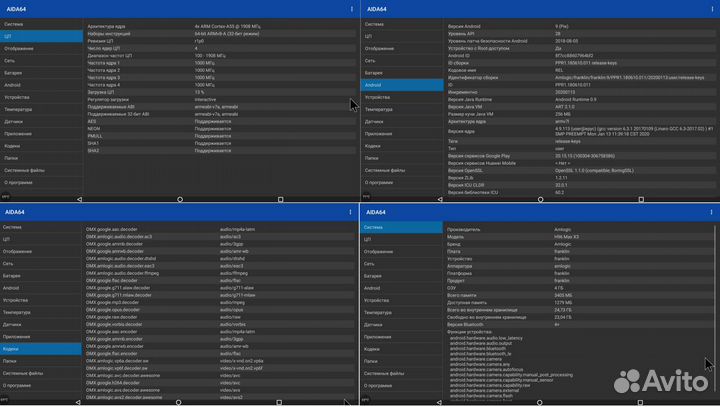Open Системные файлы in Codecs panel sidebar
720x407 pixels.
[40, 373]
